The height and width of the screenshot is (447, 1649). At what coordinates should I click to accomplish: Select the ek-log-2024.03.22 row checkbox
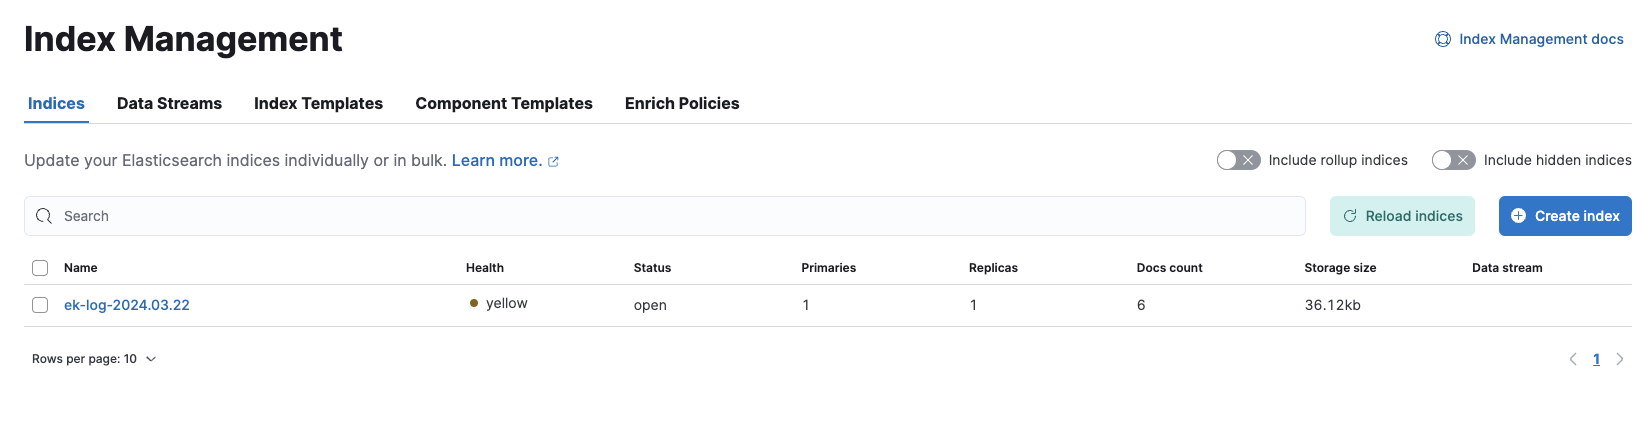(x=40, y=305)
